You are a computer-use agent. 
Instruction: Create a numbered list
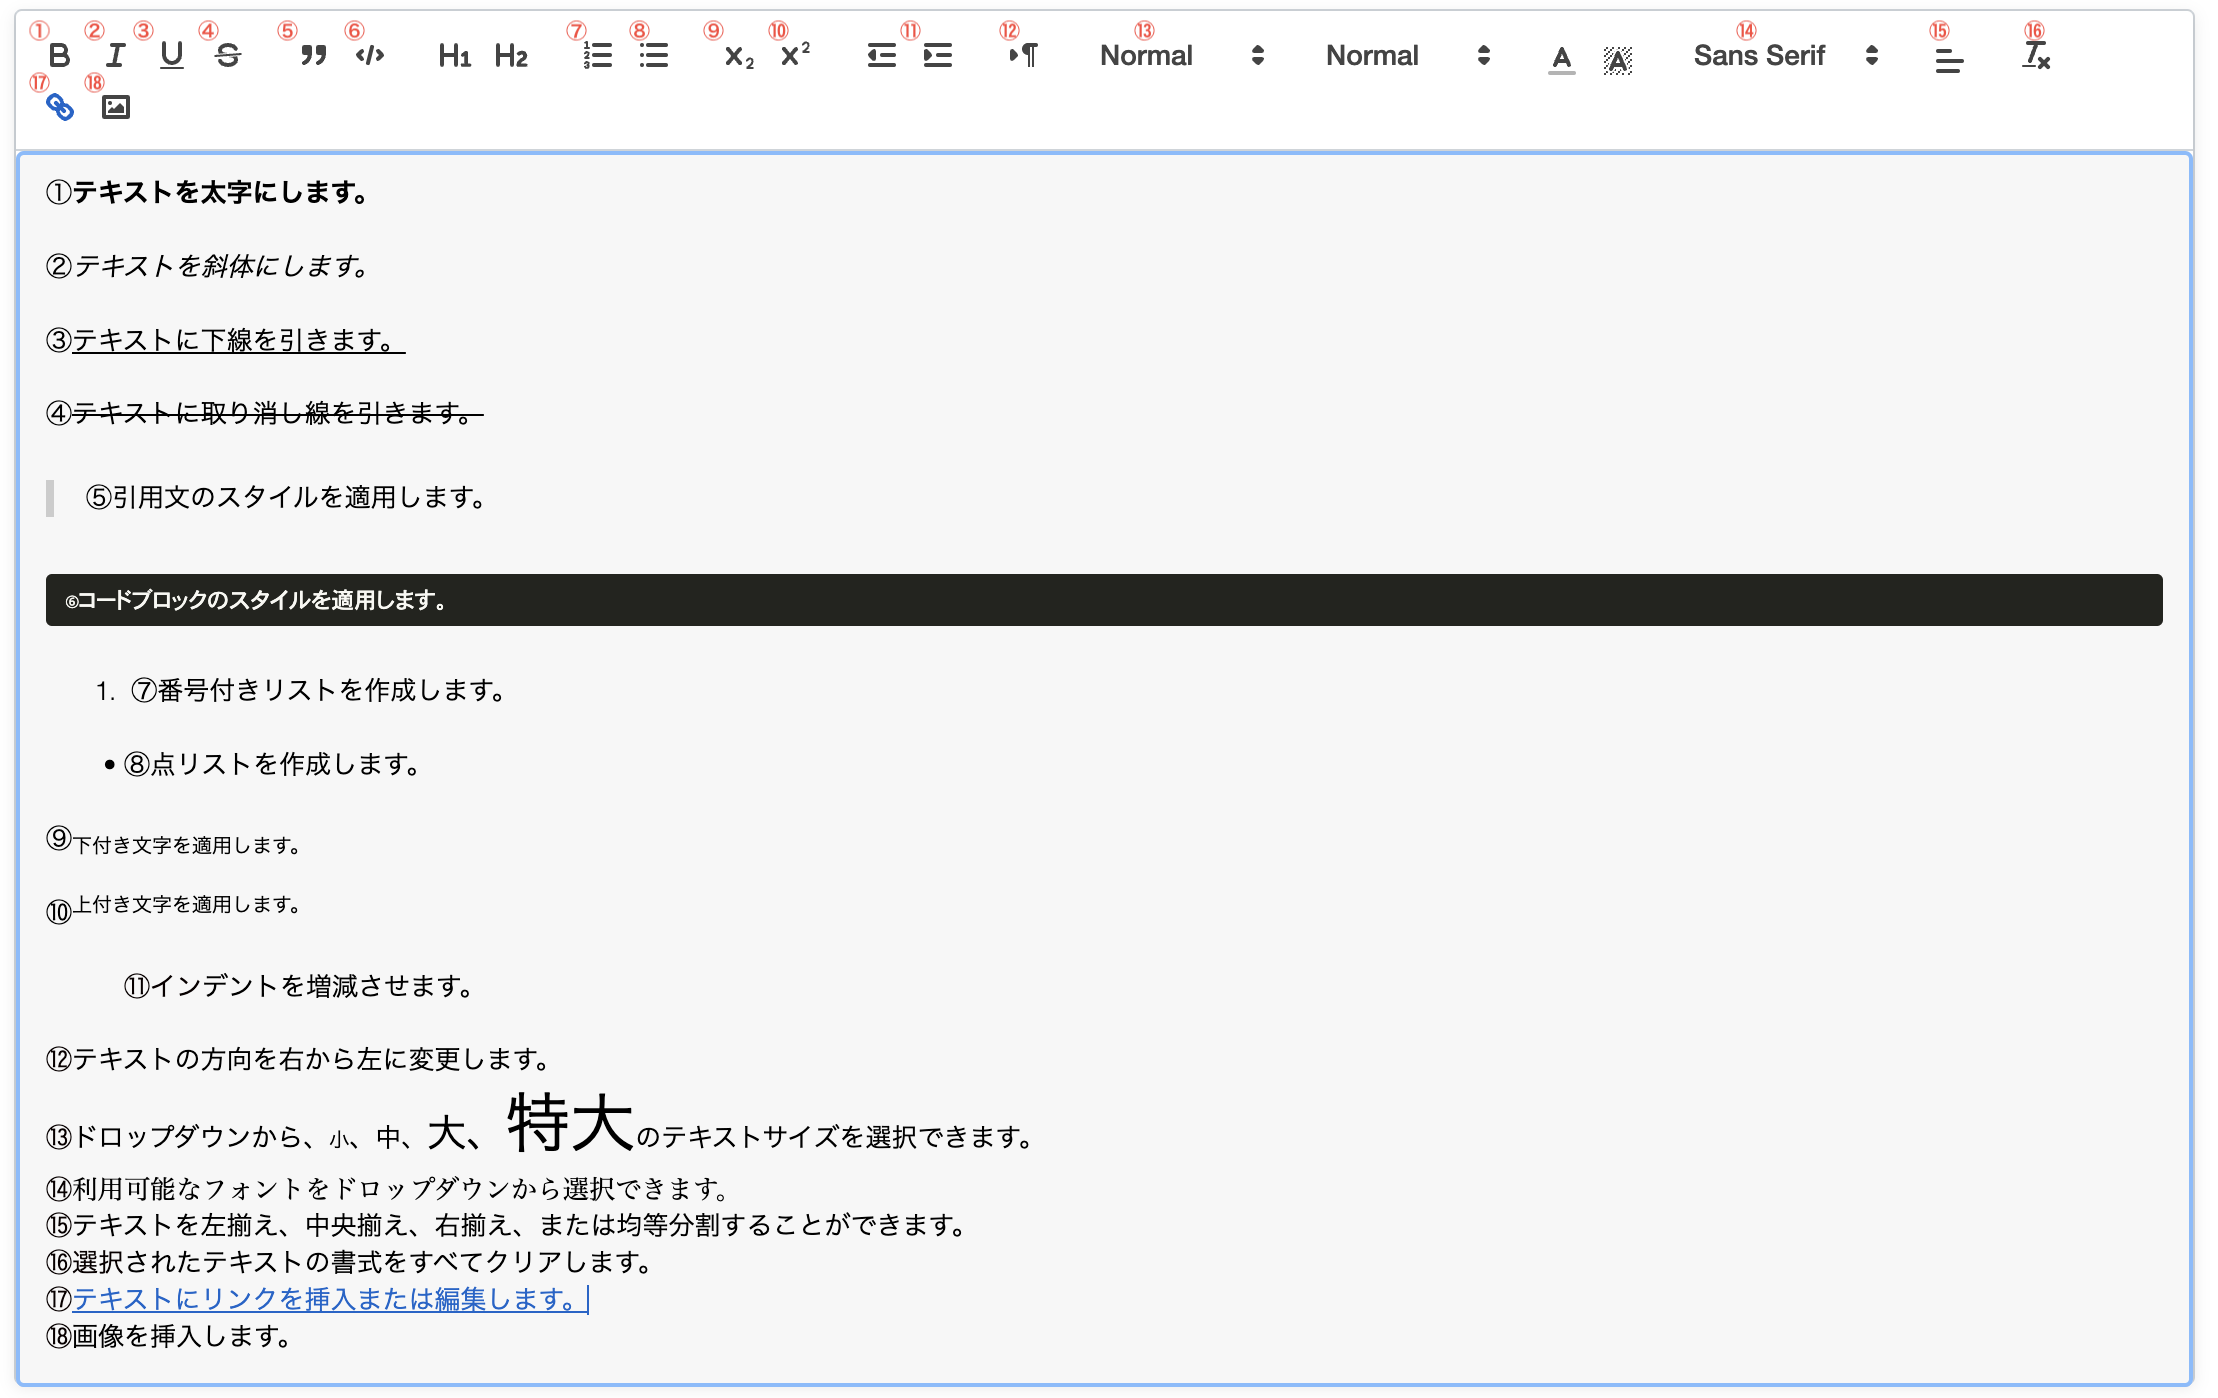tap(597, 56)
